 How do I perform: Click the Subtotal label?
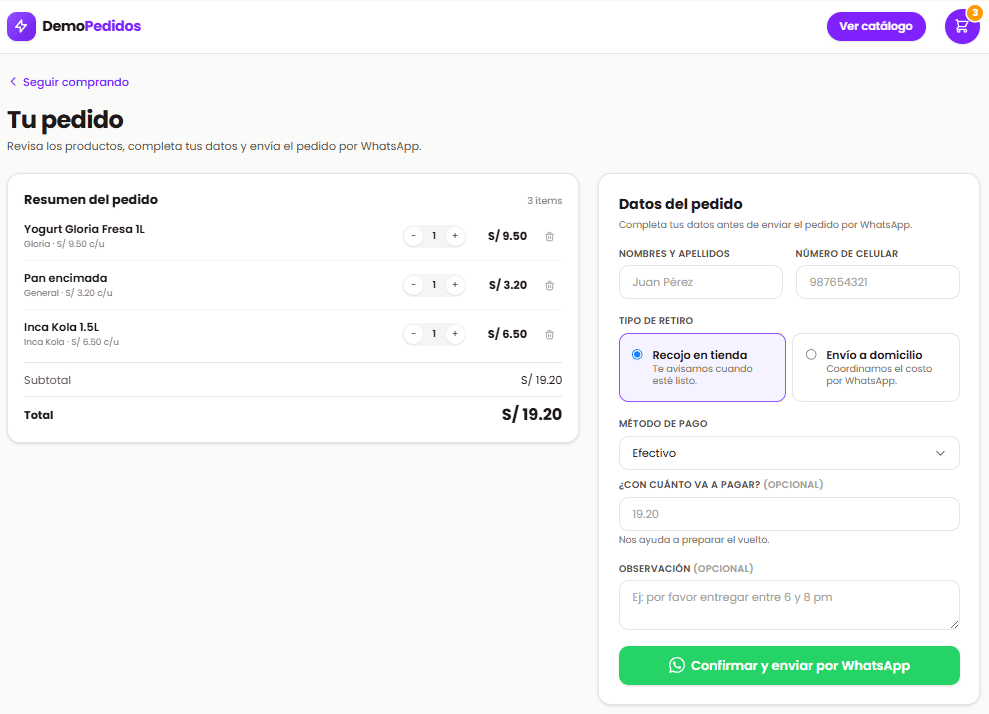coord(47,380)
